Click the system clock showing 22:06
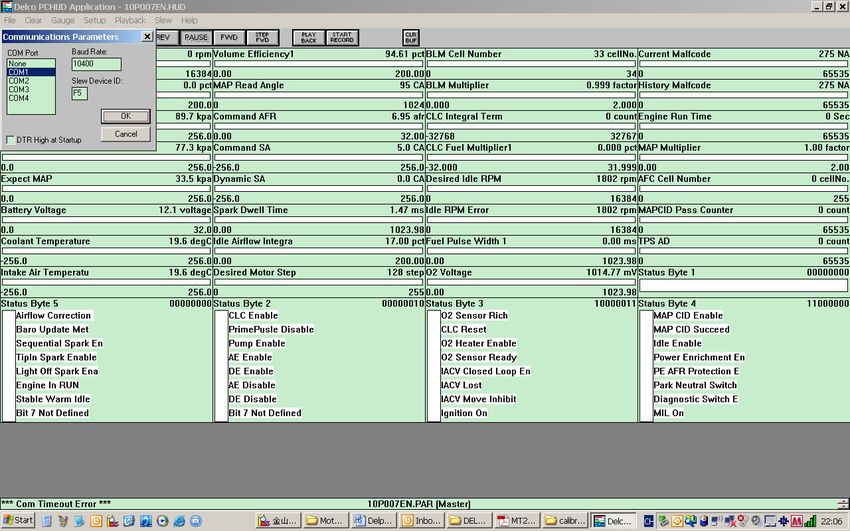The height and width of the screenshot is (531, 850). 831,521
